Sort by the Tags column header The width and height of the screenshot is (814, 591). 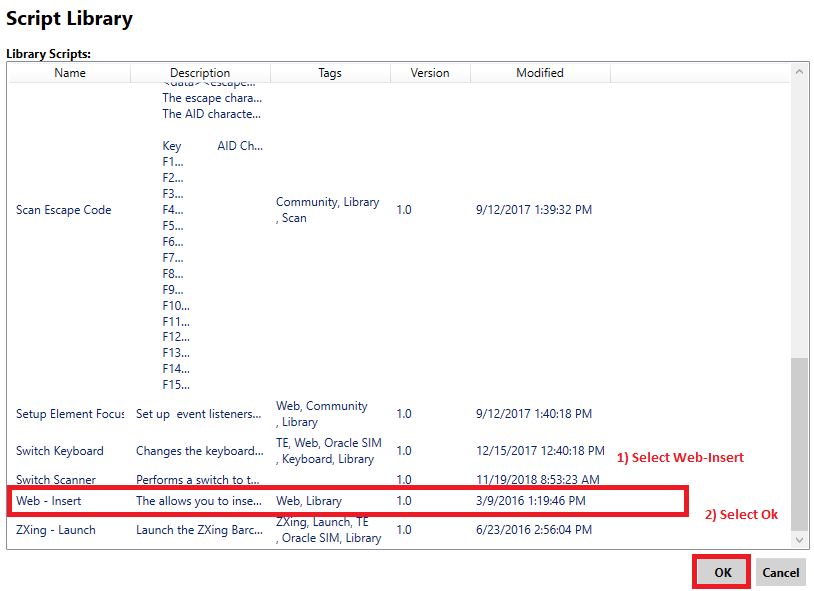coord(330,73)
